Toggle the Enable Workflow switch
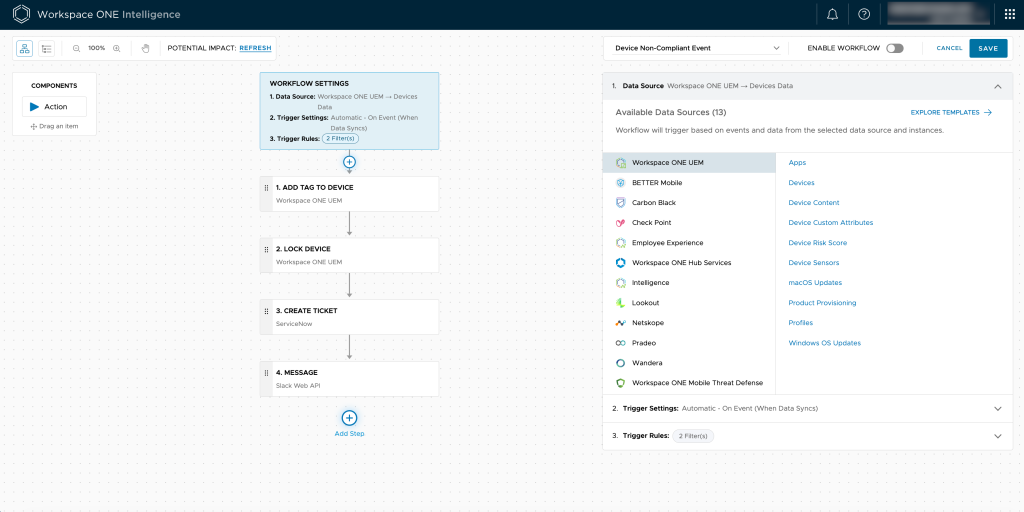The image size is (1024, 512). (x=895, y=48)
